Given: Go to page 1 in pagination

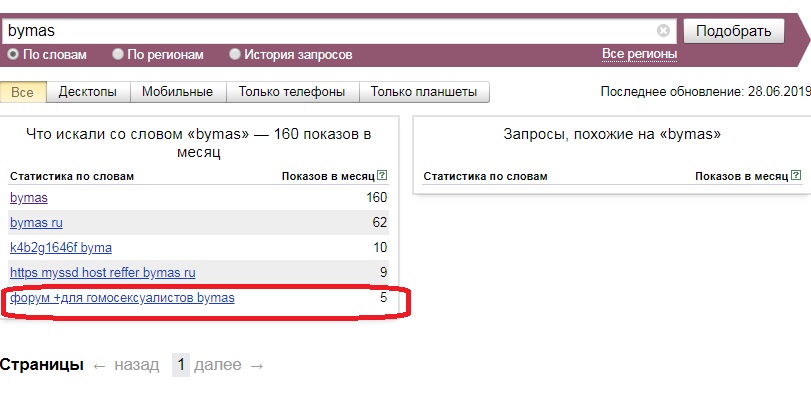Looking at the screenshot, I should 181,365.
